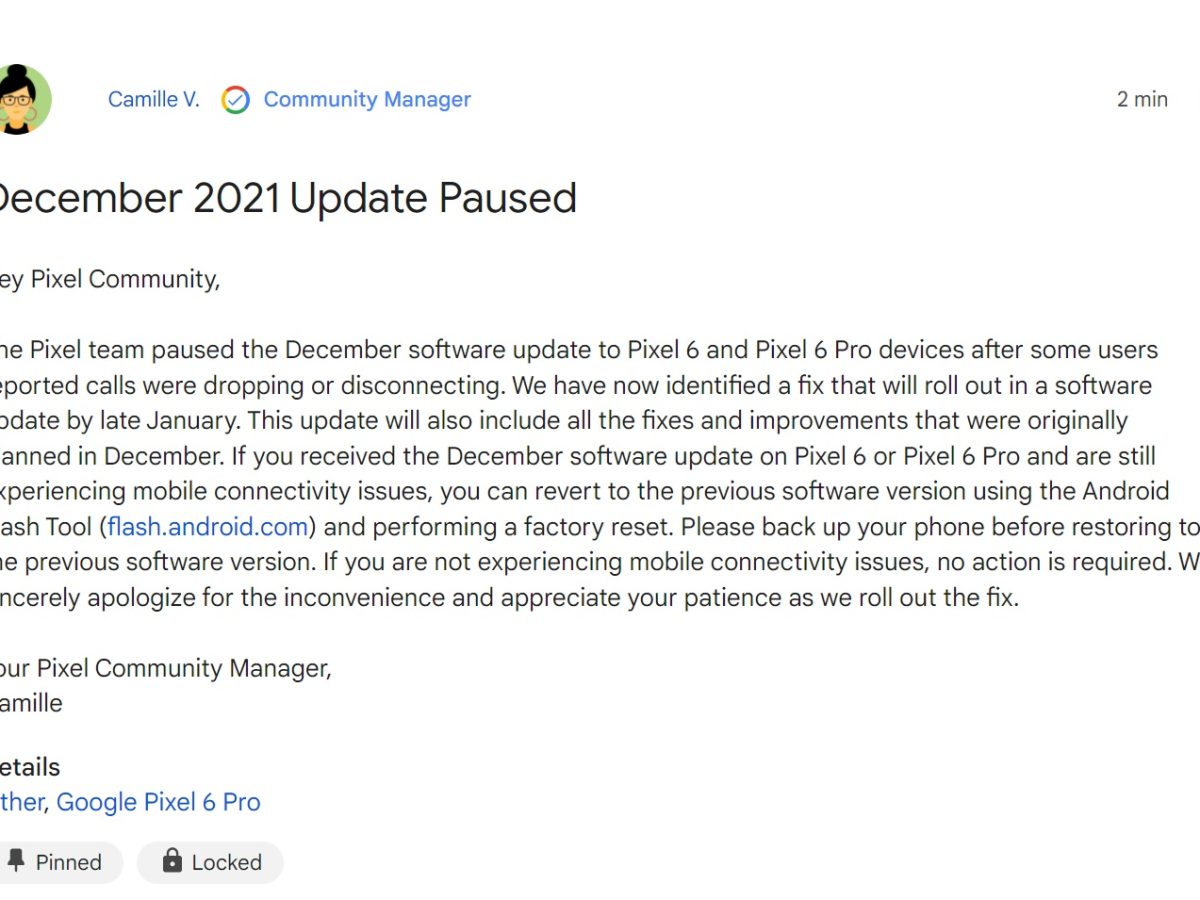Click the Google verified badge icon
Screen dimensions: 1200x900
[x=236, y=100]
